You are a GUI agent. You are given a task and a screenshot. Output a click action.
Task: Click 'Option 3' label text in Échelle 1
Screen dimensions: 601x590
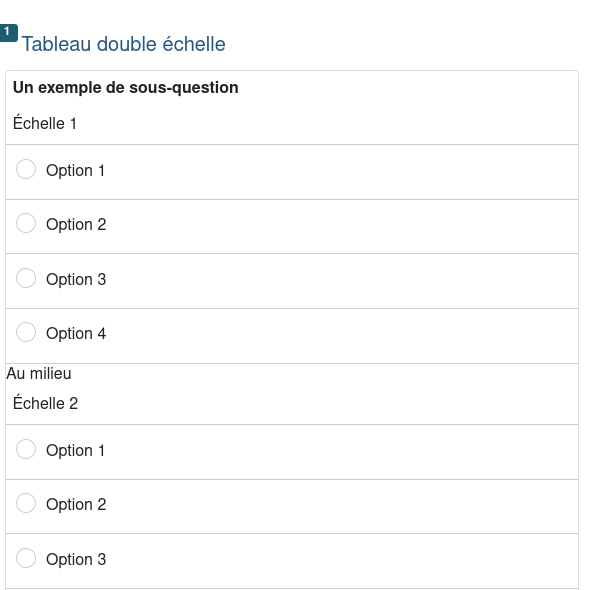(x=76, y=280)
